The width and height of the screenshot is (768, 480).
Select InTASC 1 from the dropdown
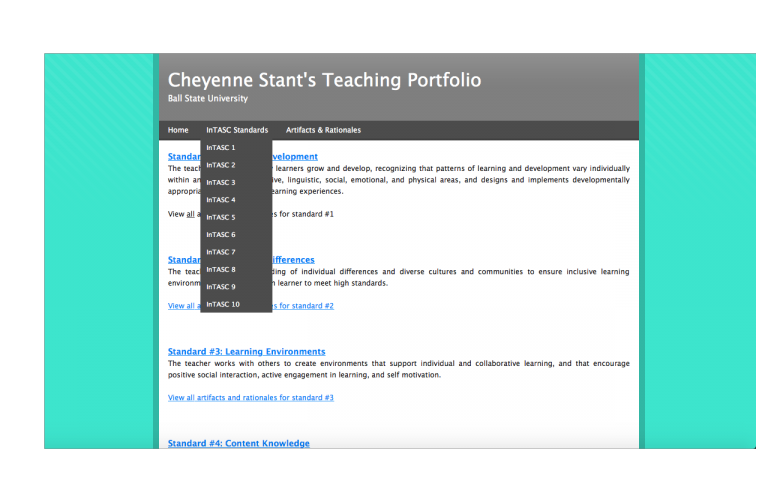pos(221,148)
